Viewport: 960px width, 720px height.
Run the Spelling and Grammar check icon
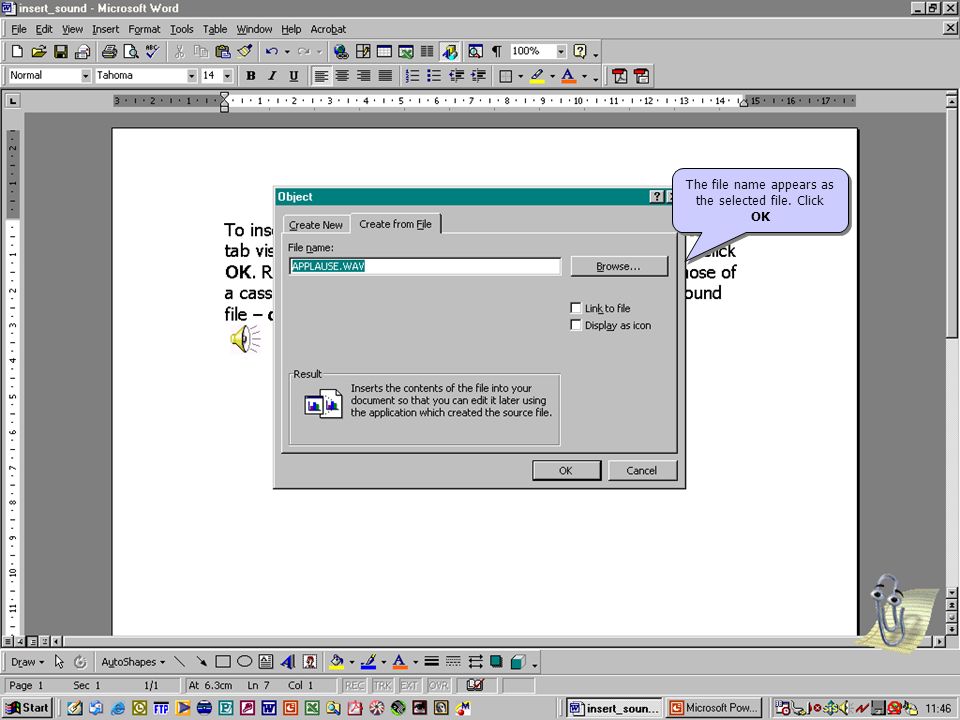pyautogui.click(x=152, y=51)
